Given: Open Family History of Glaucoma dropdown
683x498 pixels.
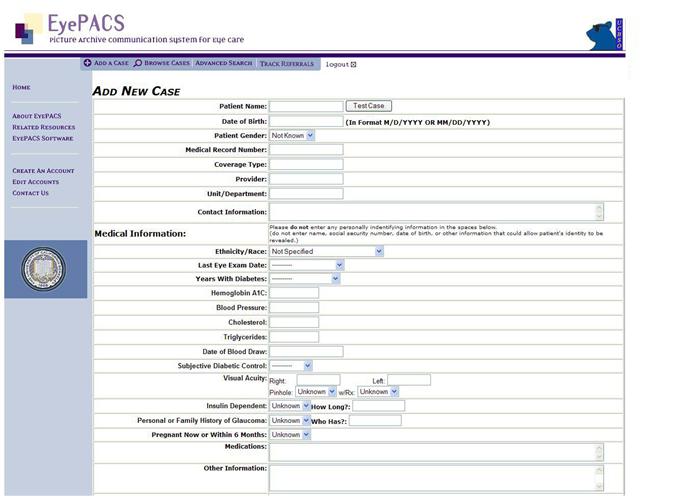Looking at the screenshot, I should pos(290,420).
